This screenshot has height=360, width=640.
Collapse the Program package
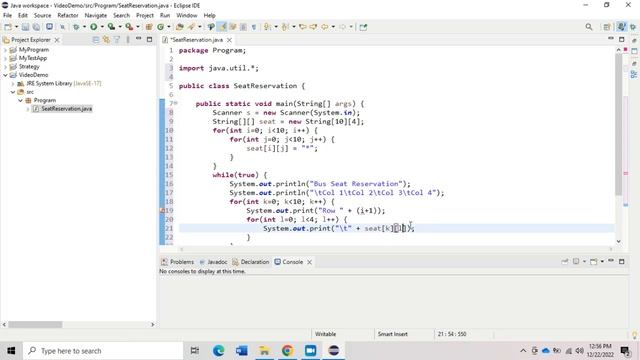pos(20,100)
